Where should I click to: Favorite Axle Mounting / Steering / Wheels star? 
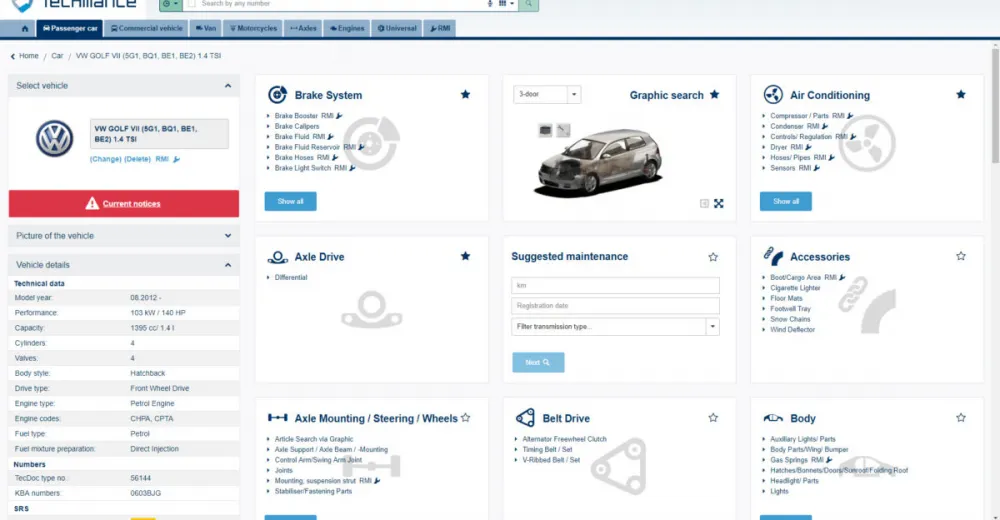pyautogui.click(x=466, y=418)
